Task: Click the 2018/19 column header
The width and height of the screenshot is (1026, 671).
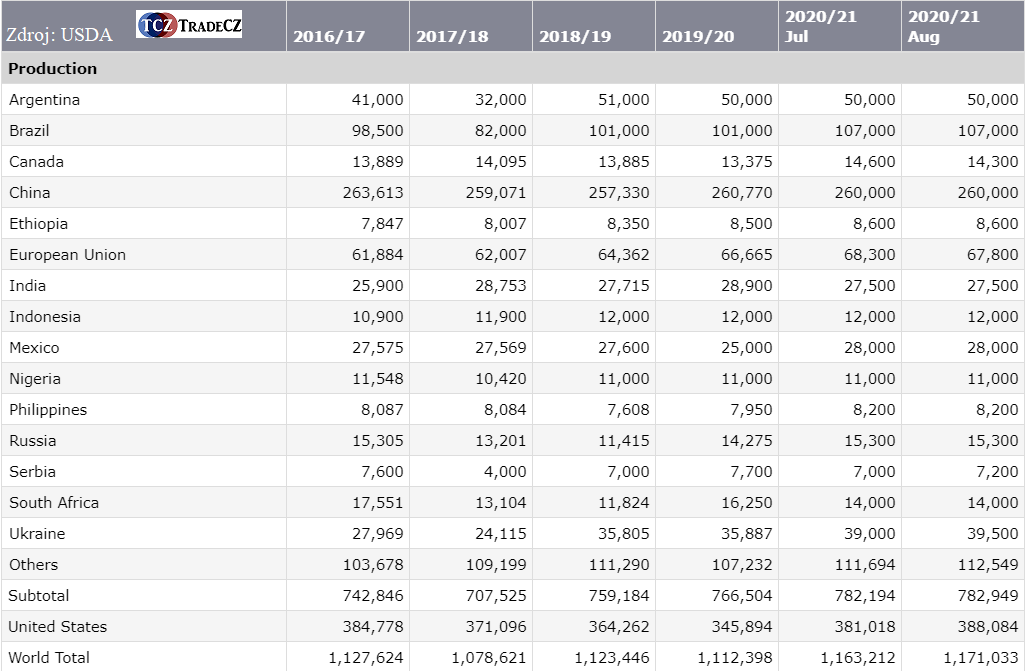Action: click(x=575, y=37)
